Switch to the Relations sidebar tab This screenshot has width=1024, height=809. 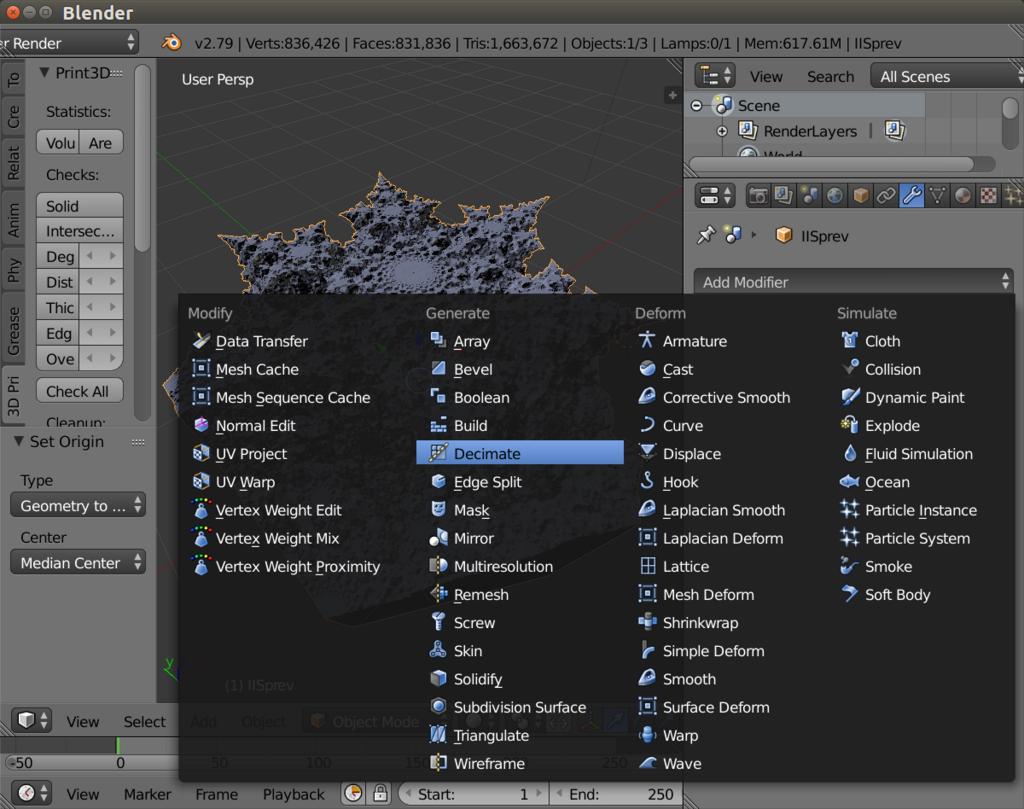pos(13,163)
